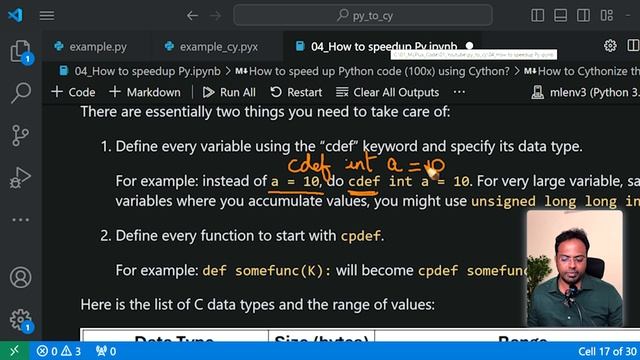The width and height of the screenshot is (640, 360).
Task: Click the unsaved dot on notebook tab
Action: [469, 45]
